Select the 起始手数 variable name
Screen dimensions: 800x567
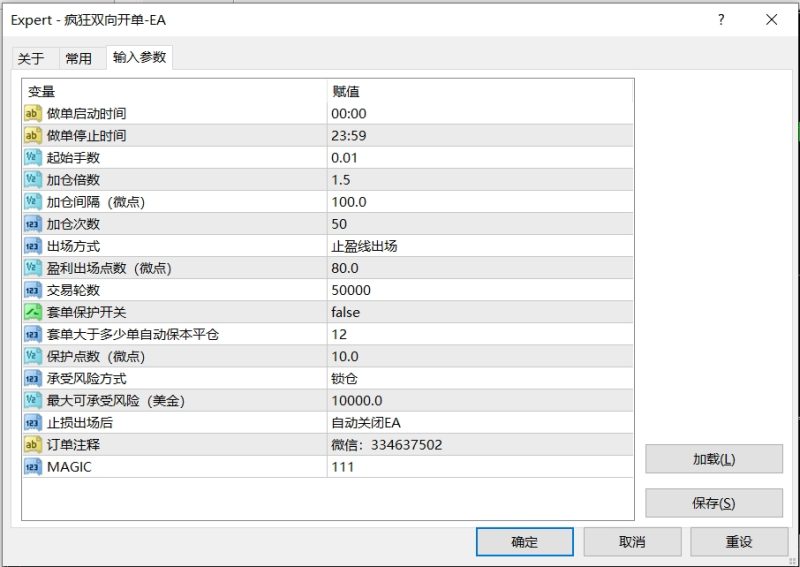point(73,157)
